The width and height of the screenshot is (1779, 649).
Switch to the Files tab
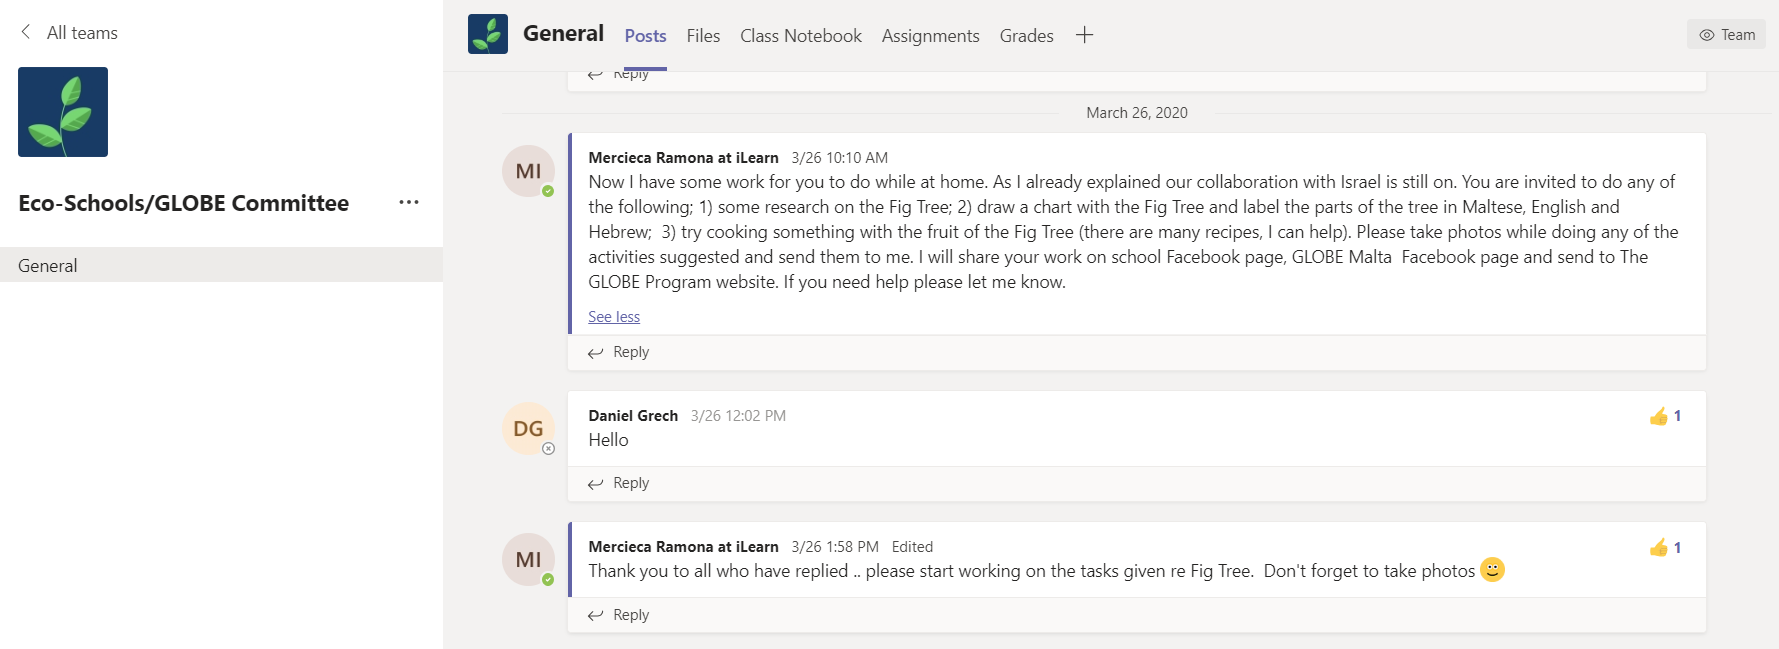click(x=703, y=36)
